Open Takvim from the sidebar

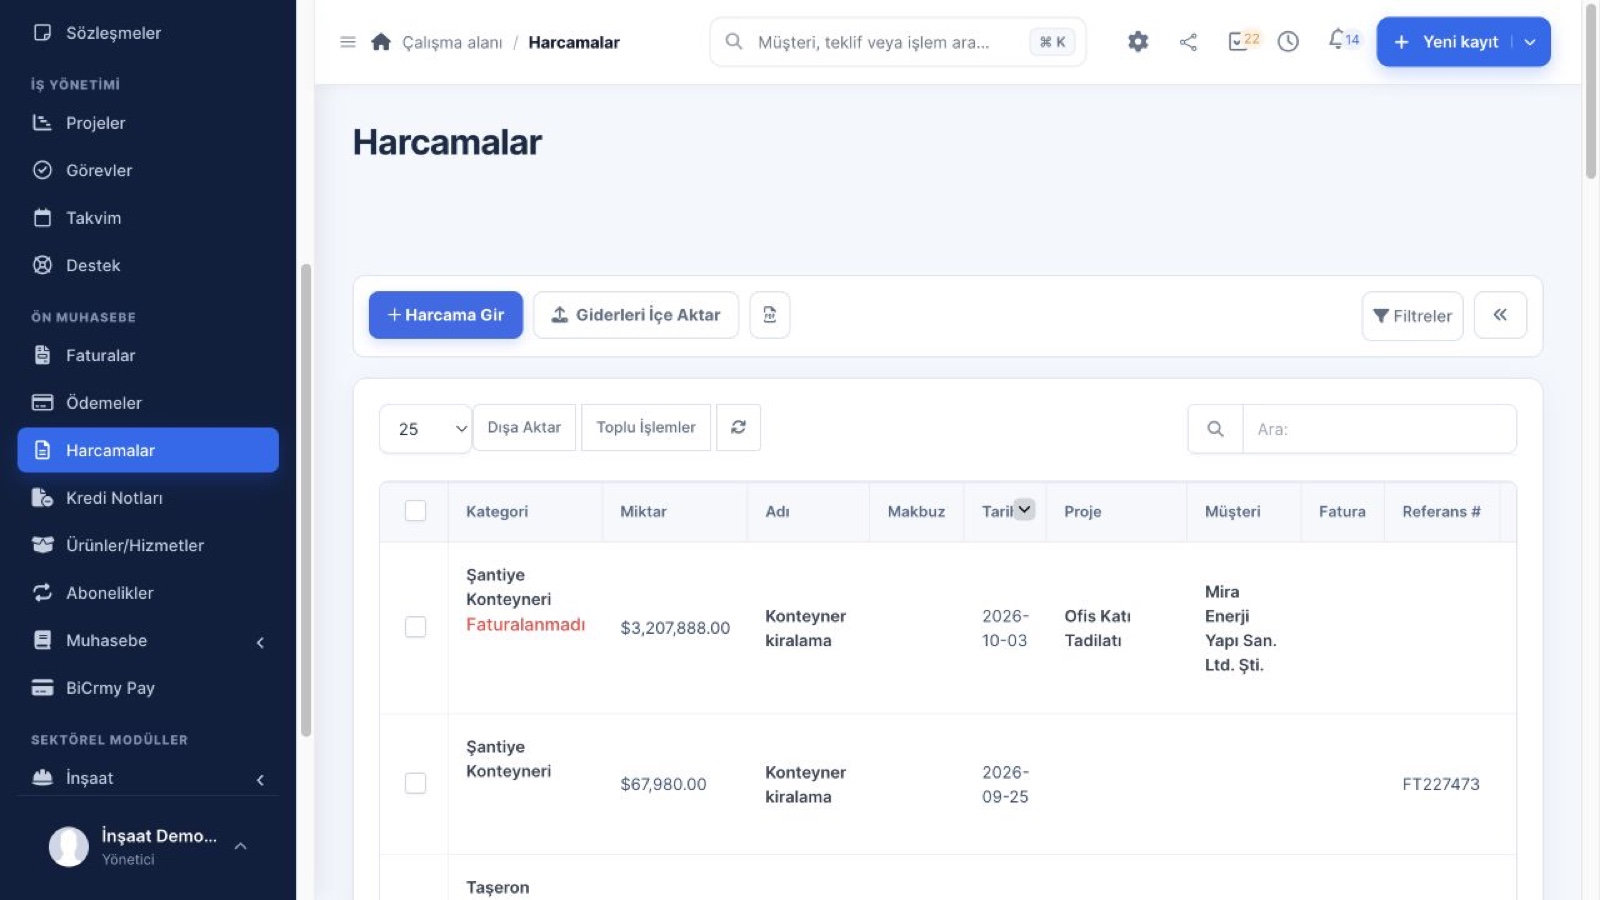(148, 218)
